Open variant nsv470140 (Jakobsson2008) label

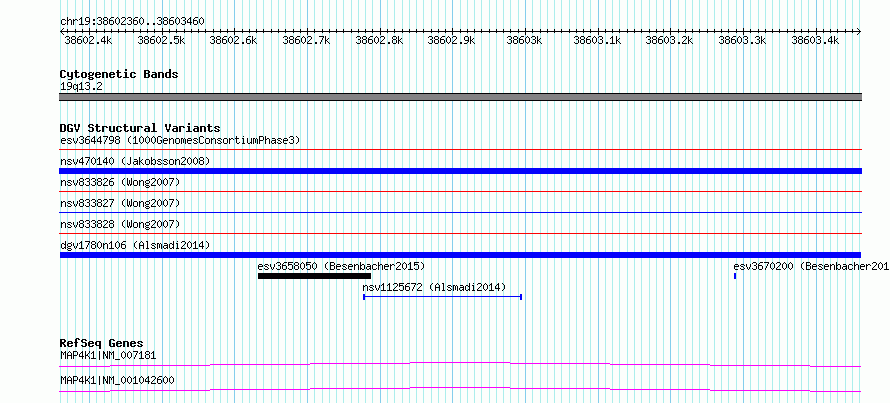coord(135,161)
